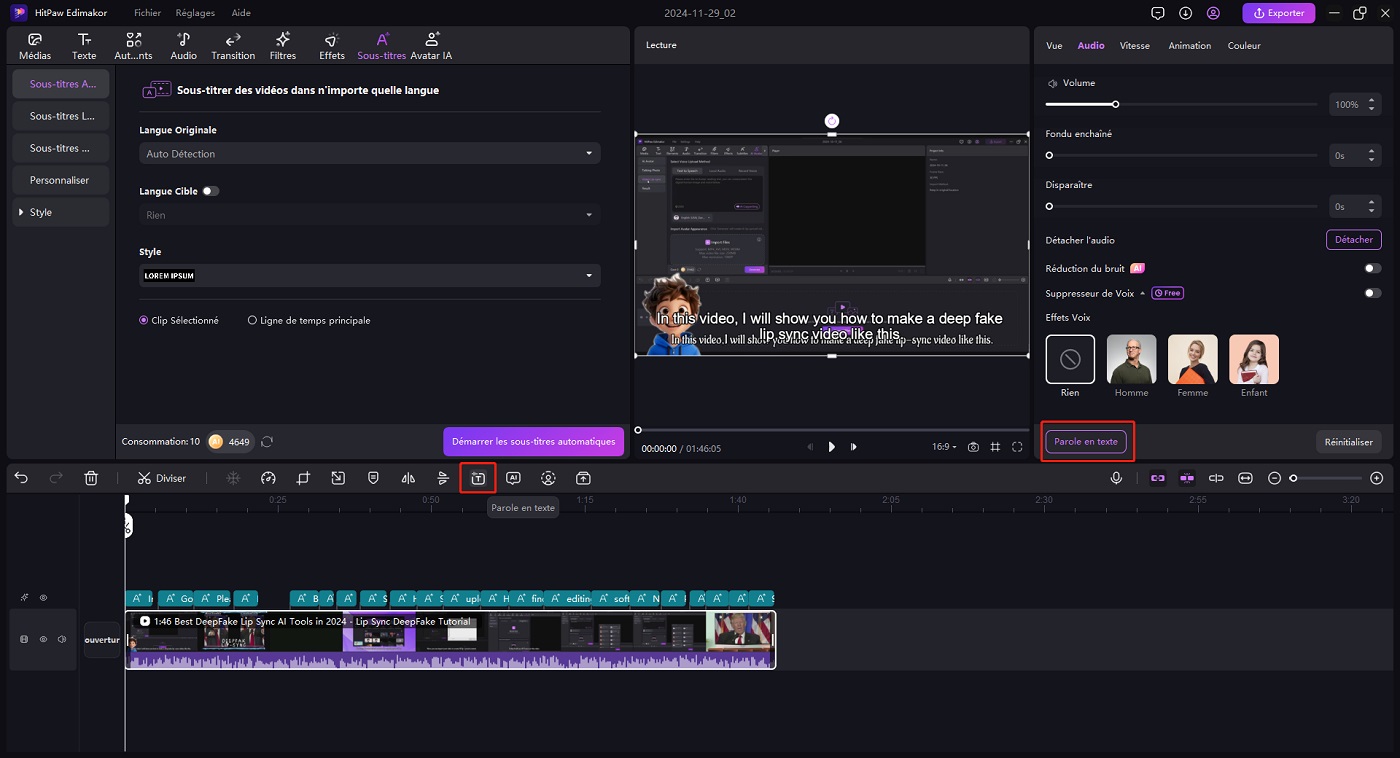Screen dimensions: 1400x758
Task: Click the snapshot camera icon under preview
Action: (973, 447)
